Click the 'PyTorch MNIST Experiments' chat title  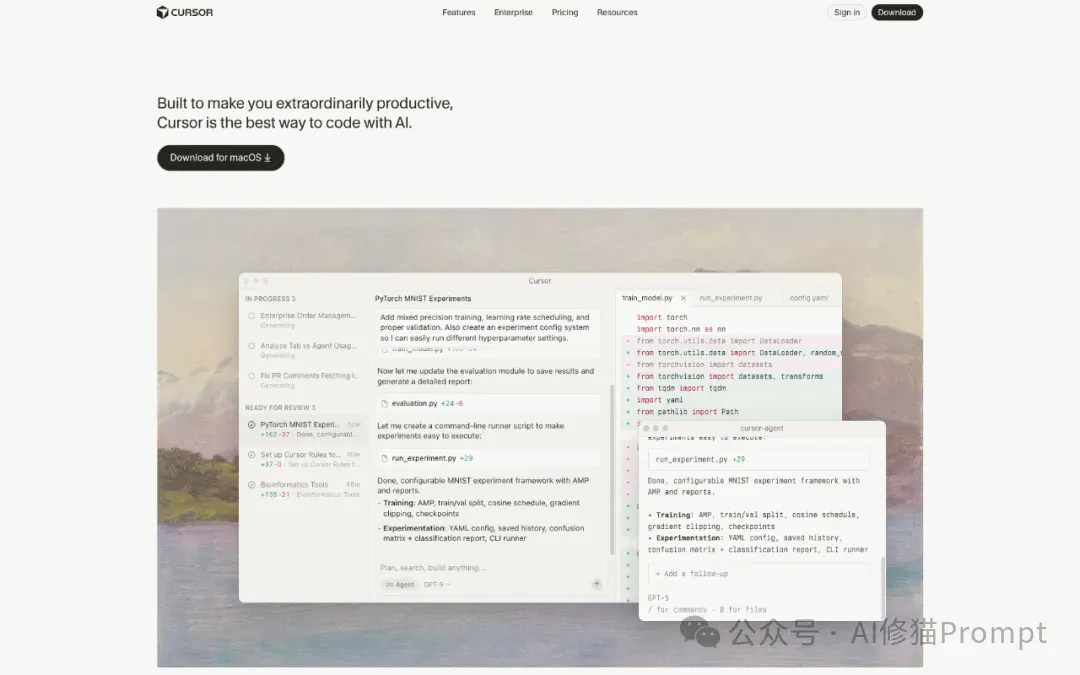(423, 299)
